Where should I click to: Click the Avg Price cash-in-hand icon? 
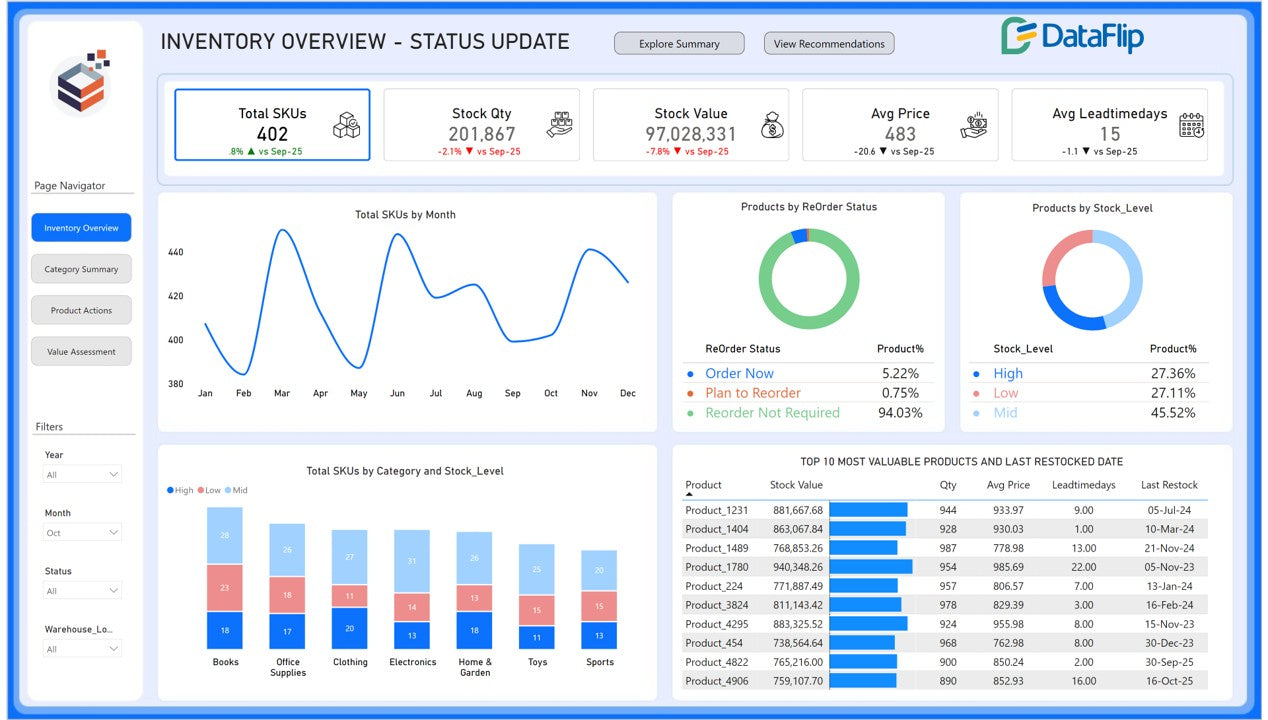(x=973, y=126)
